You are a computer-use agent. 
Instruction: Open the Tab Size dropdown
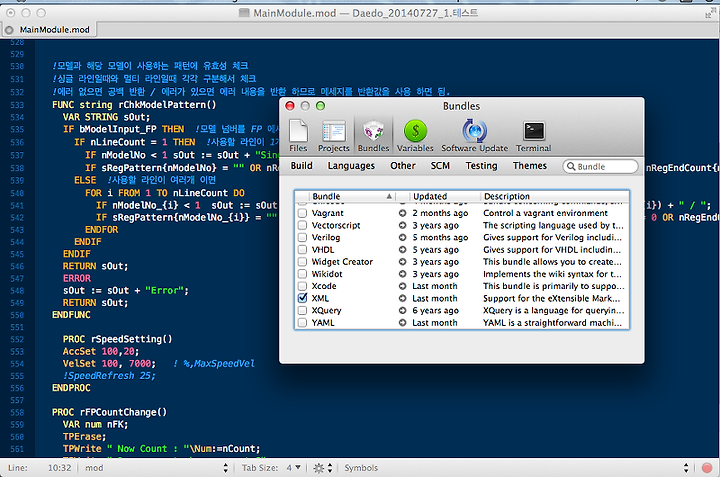[294, 468]
